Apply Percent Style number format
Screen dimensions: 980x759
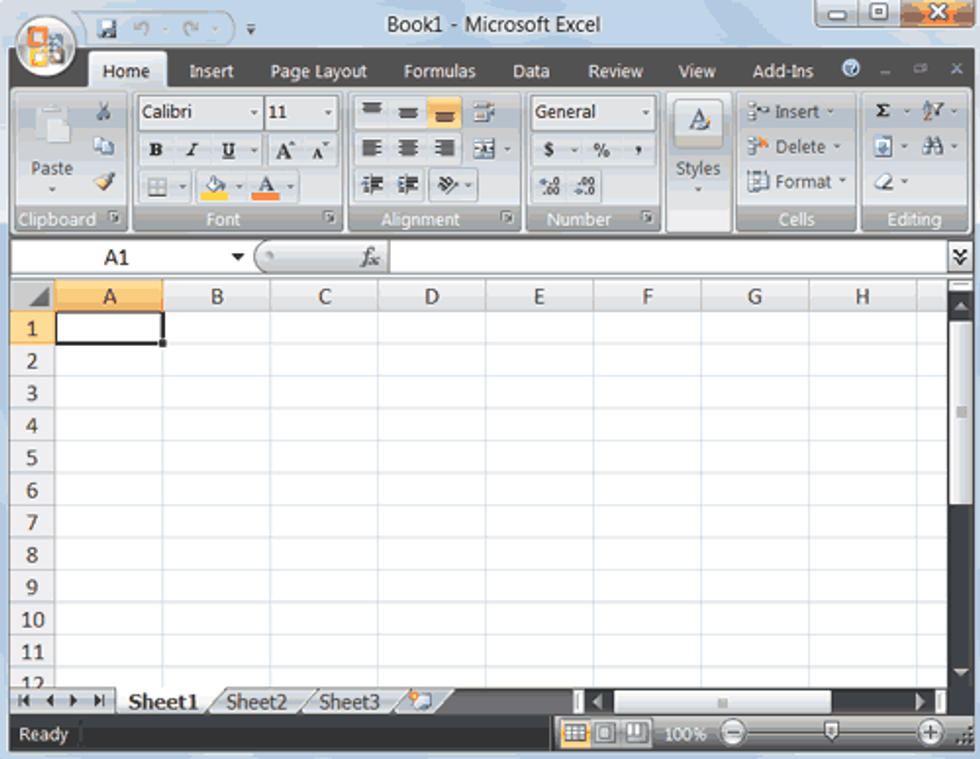601,150
